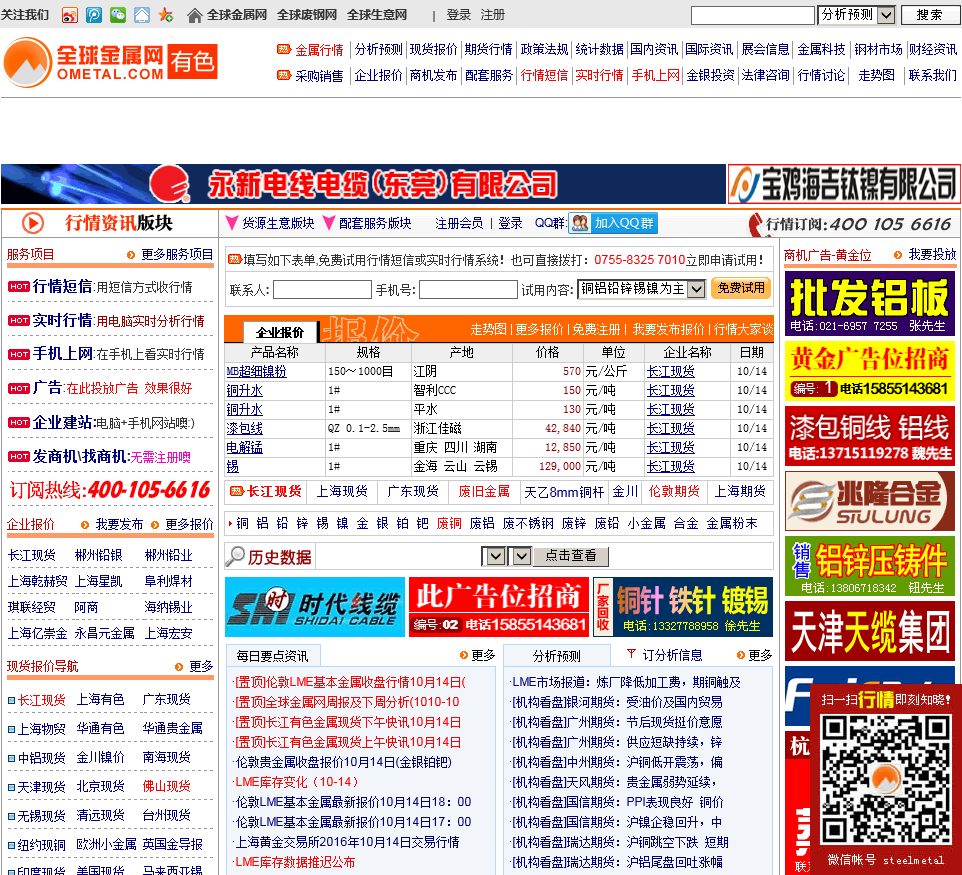The width and height of the screenshot is (962, 875).
Task: Switch to the 上海现货 price tab
Action: click(342, 491)
